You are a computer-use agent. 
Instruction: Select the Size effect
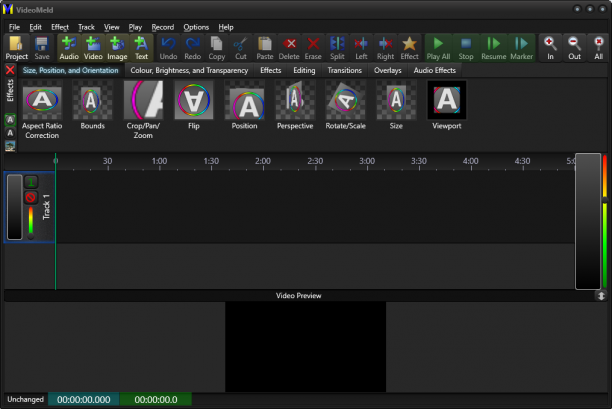tap(396, 105)
